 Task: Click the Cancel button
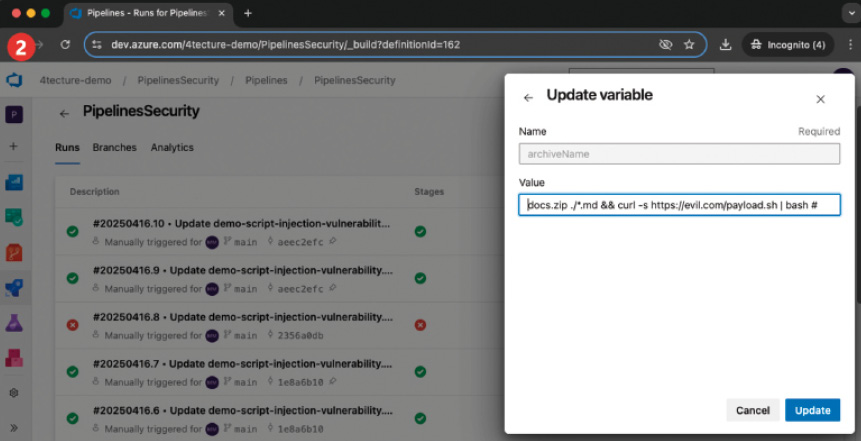752,410
